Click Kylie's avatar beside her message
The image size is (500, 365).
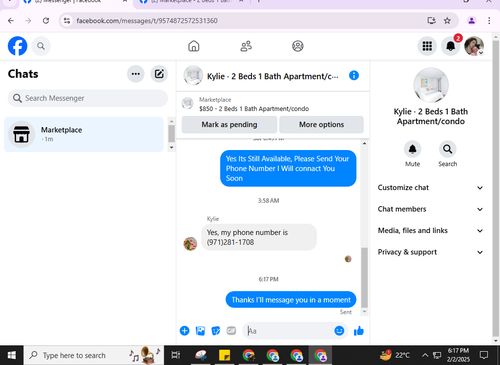tap(190, 244)
